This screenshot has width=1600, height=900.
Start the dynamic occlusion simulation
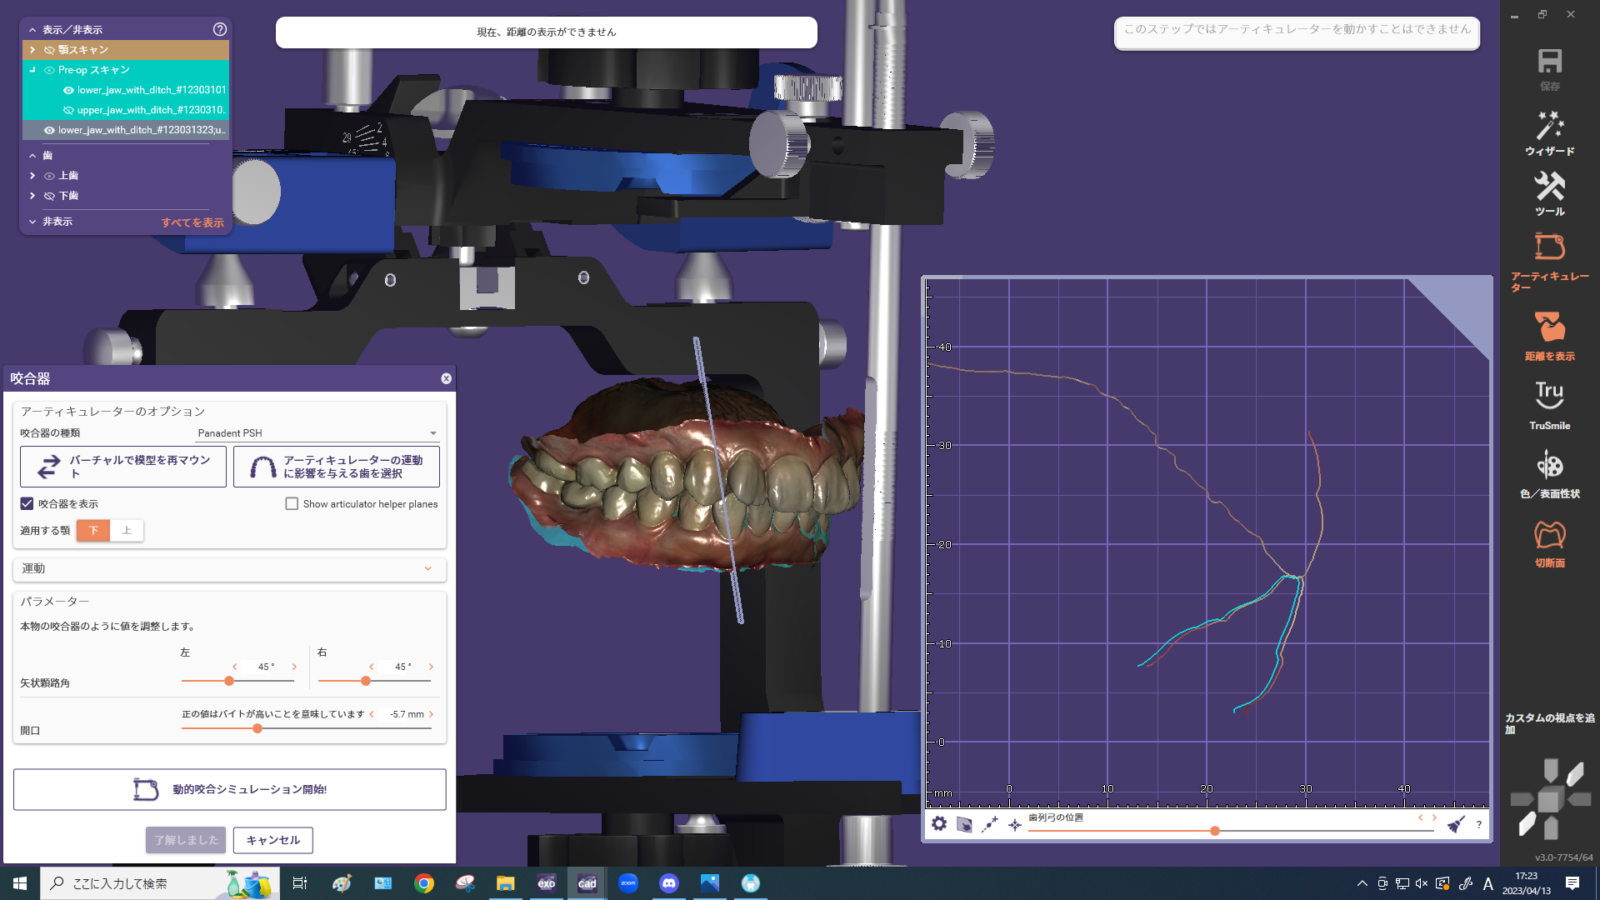coord(229,789)
